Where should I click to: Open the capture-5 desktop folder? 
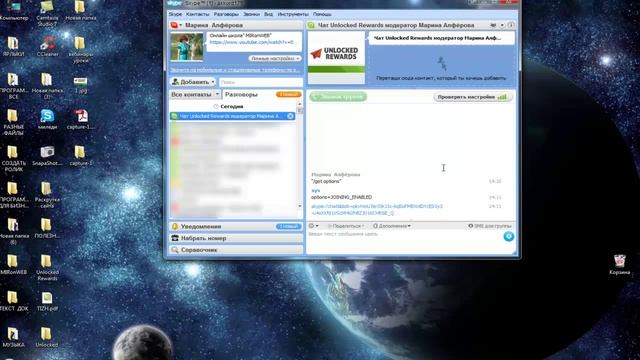(80, 156)
